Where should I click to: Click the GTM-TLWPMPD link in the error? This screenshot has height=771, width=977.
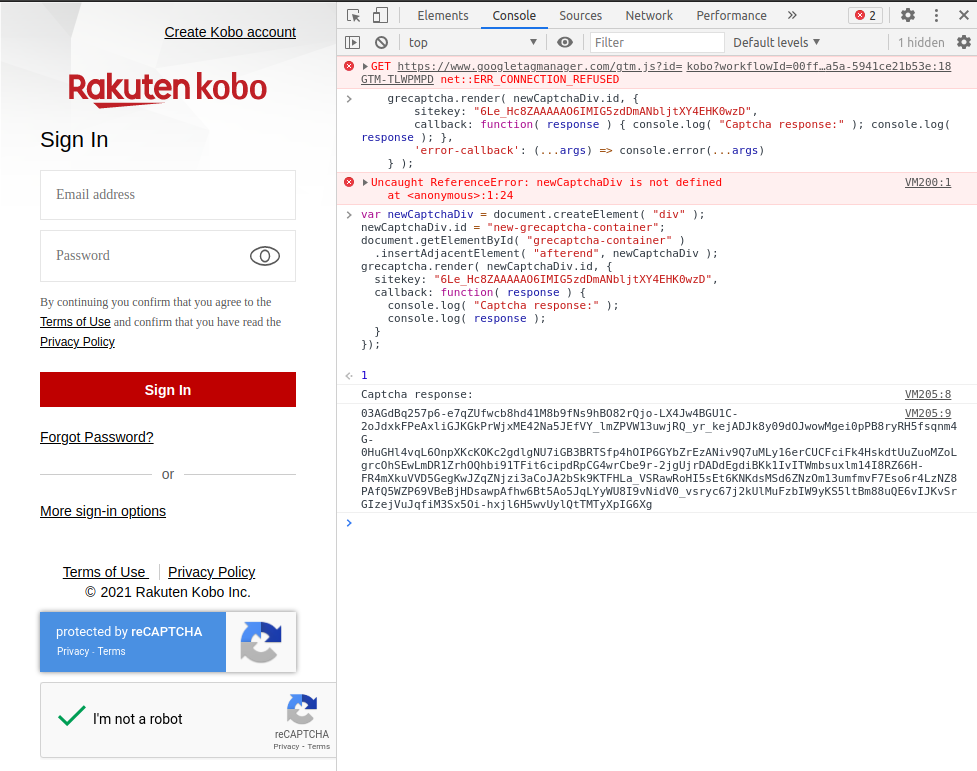pos(397,79)
